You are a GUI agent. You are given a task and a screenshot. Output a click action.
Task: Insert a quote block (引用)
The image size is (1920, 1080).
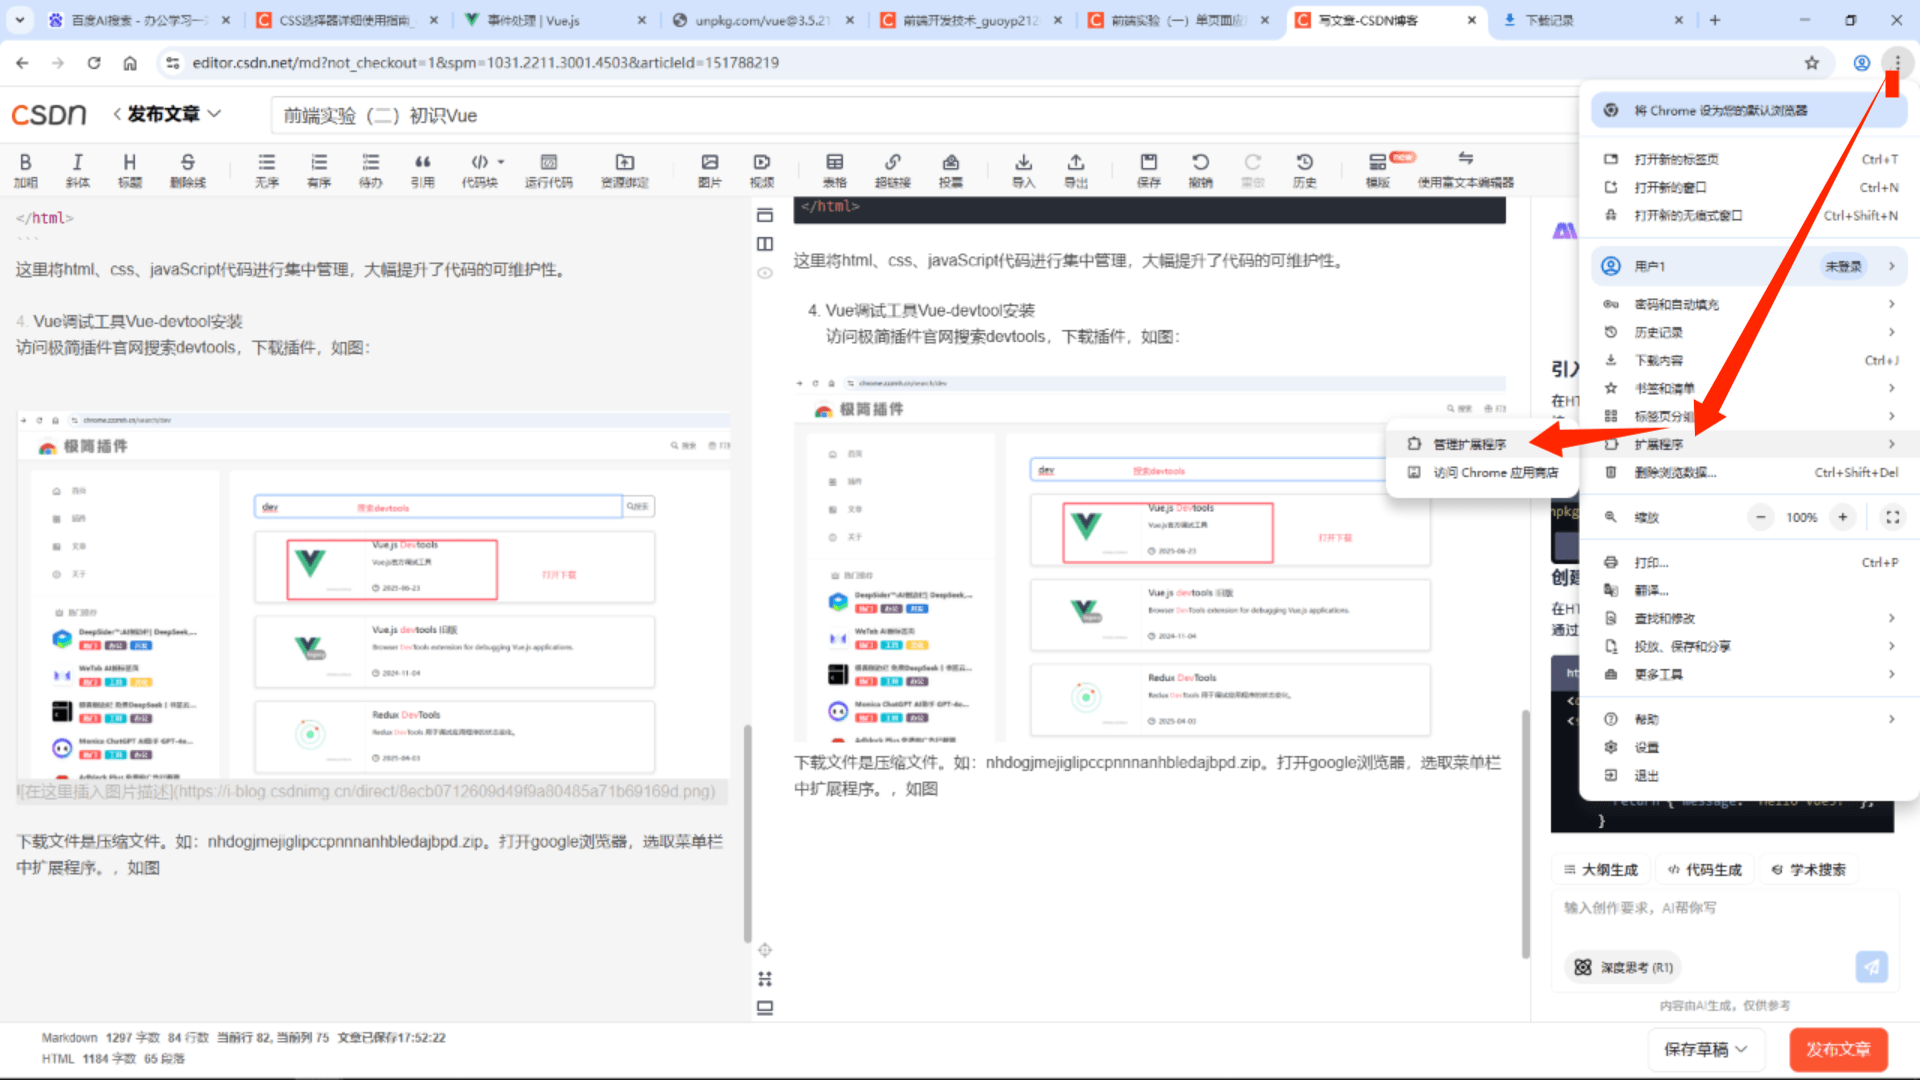pos(422,170)
